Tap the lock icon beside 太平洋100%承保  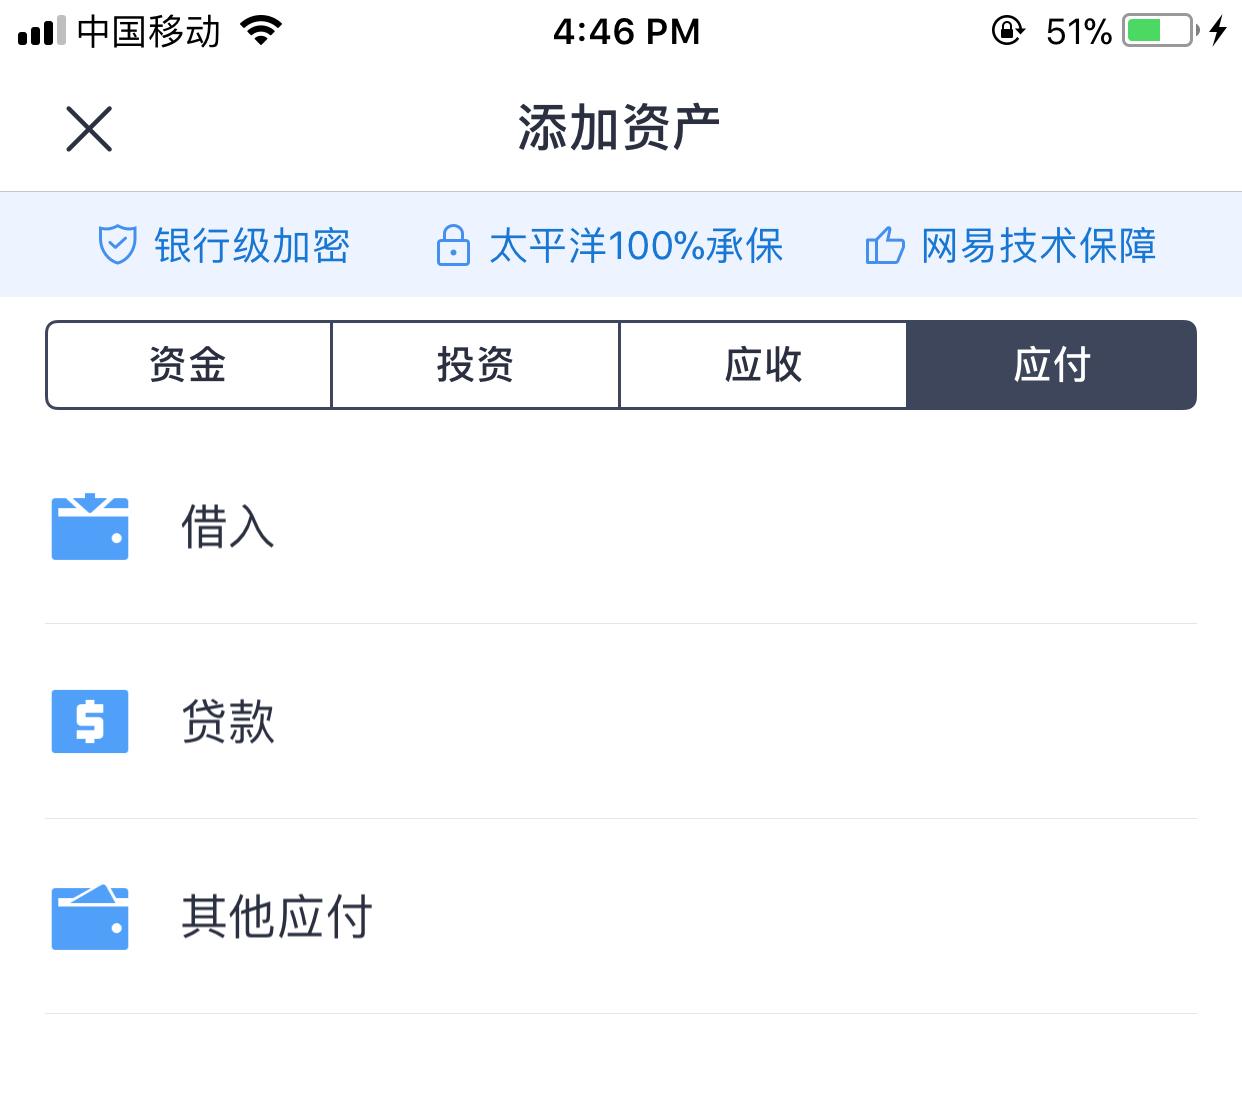point(453,245)
